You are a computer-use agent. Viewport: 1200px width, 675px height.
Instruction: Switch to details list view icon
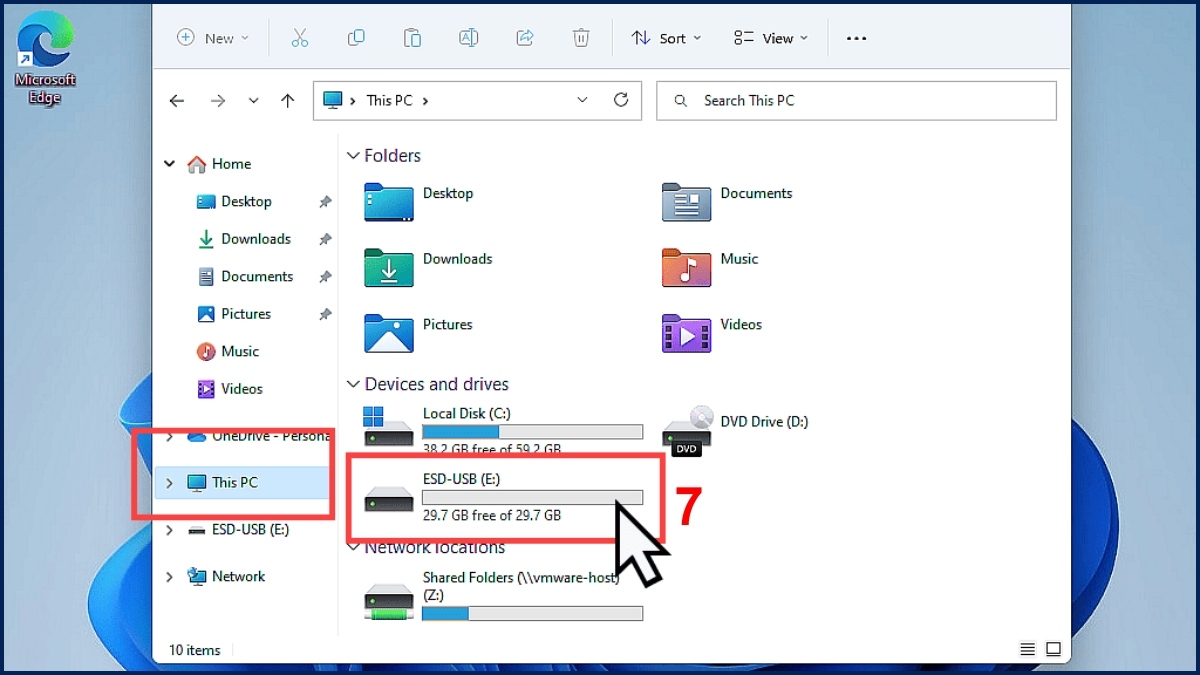pyautogui.click(x=1027, y=649)
